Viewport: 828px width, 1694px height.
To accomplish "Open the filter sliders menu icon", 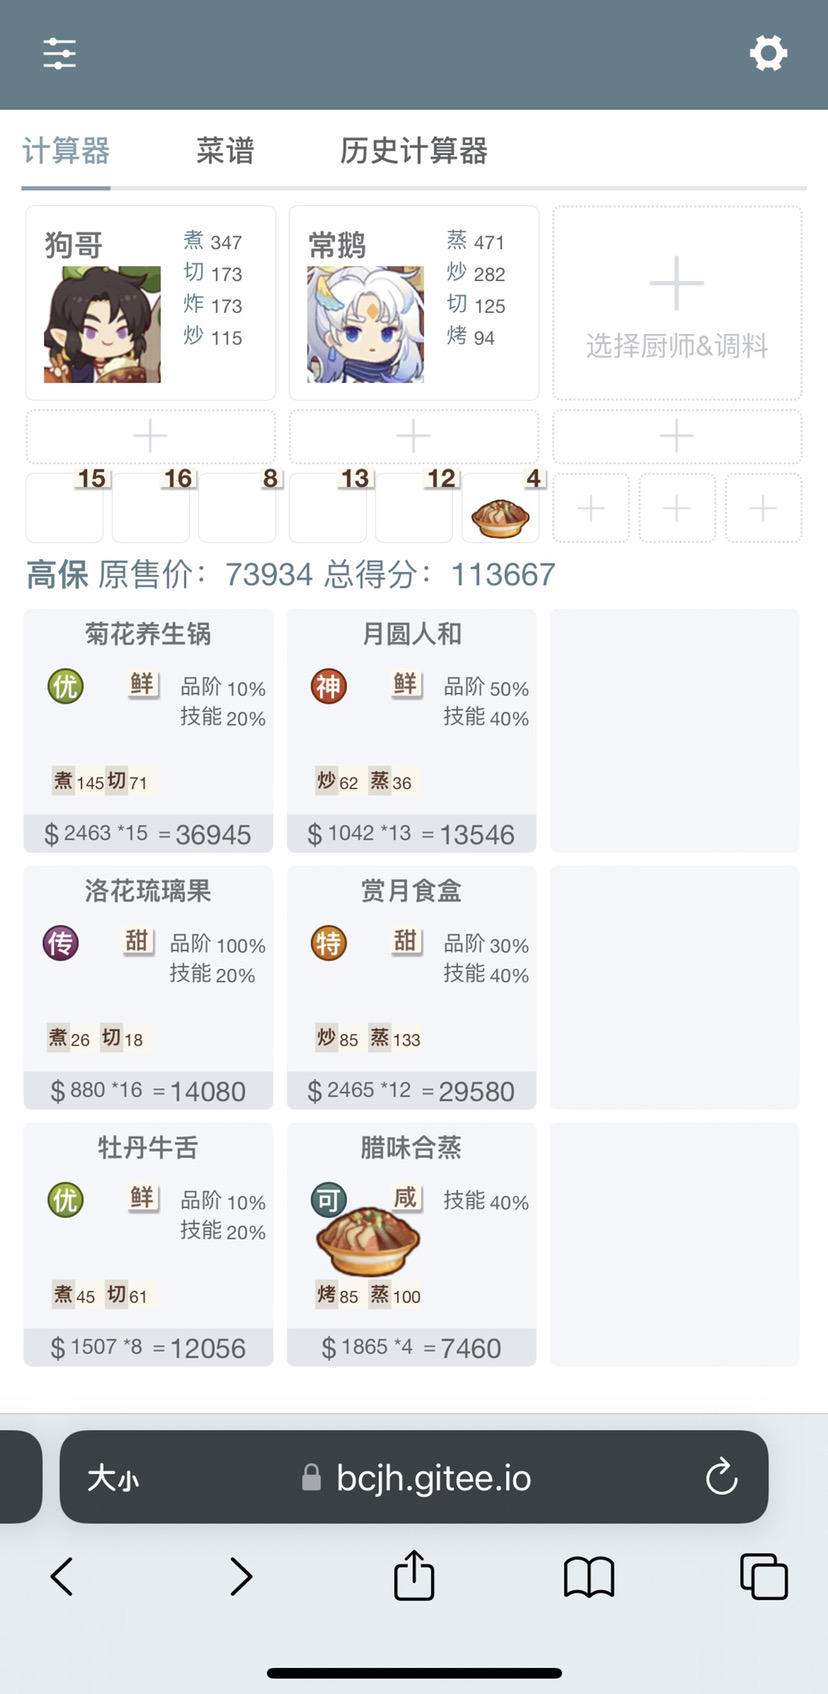I will click(x=60, y=53).
